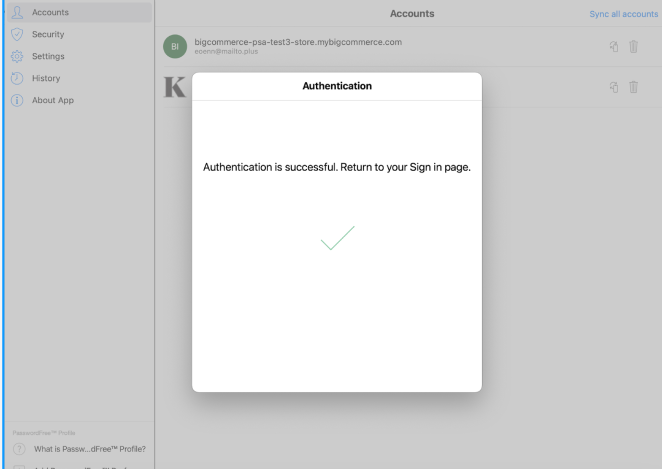Click the green success checkmark
The image size is (662, 469).
tap(337, 240)
